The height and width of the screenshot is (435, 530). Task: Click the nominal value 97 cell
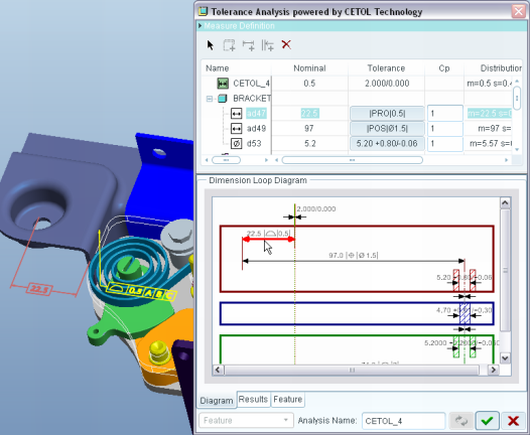(x=309, y=128)
